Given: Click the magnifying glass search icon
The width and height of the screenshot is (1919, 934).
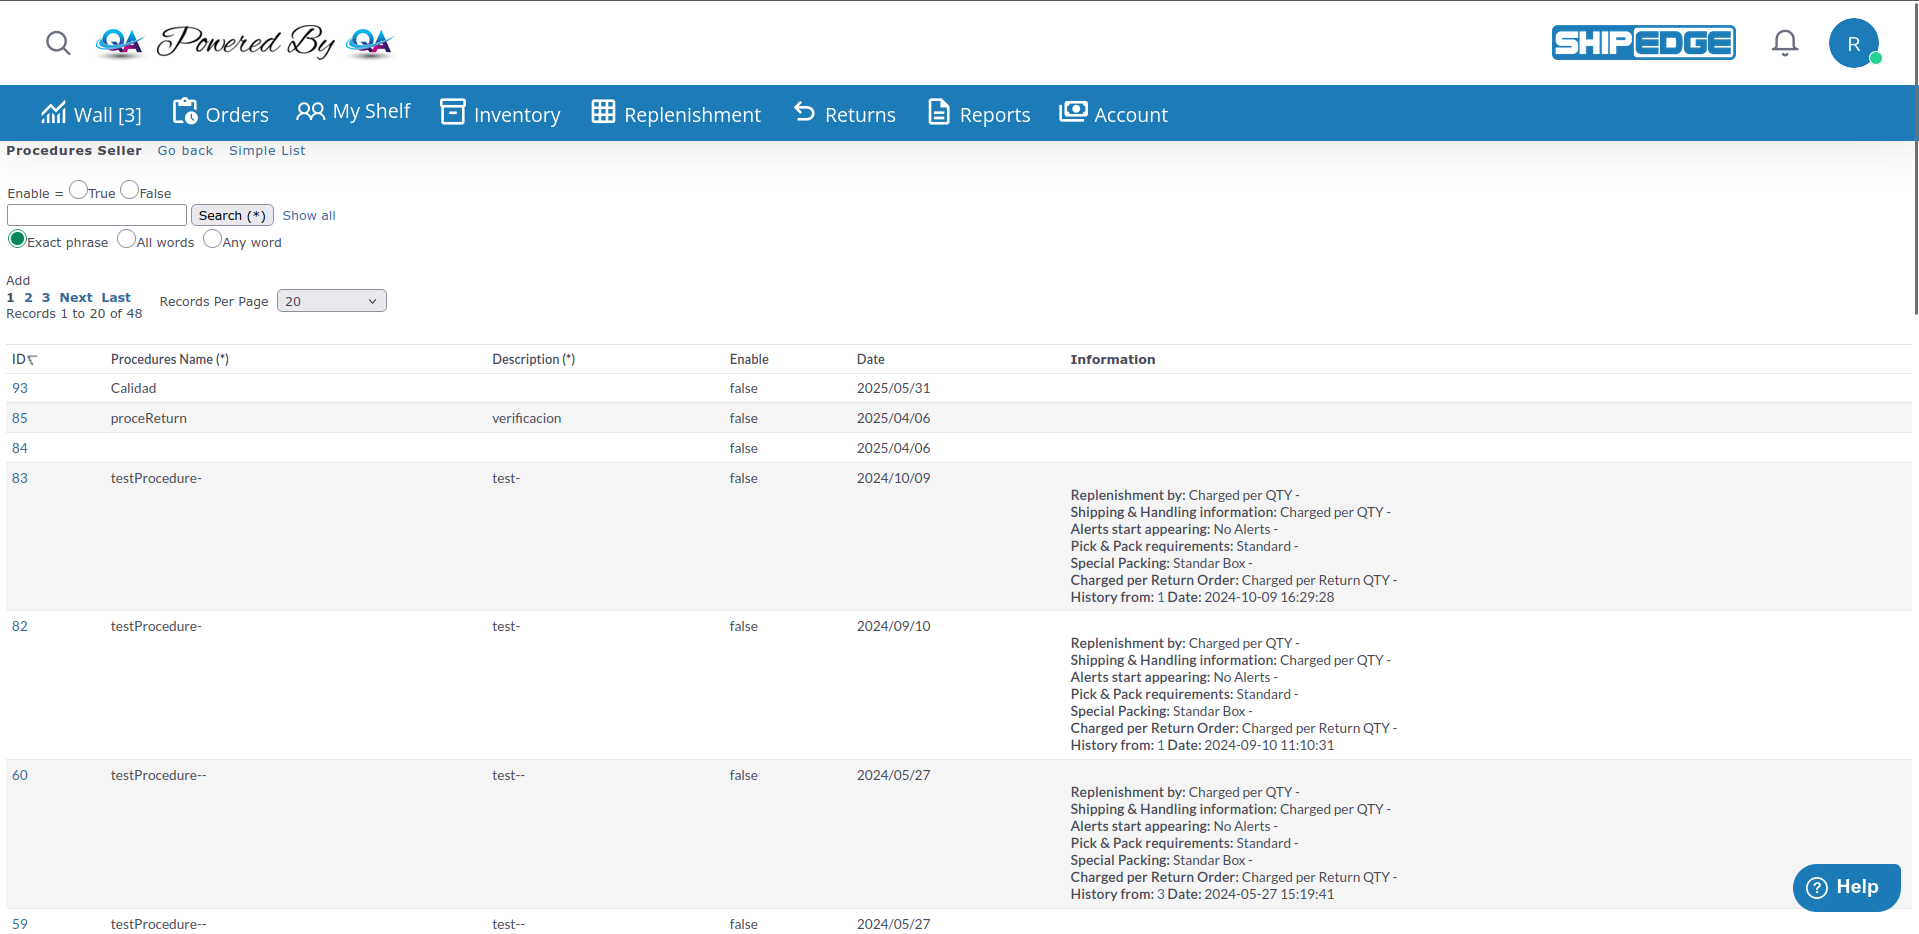Looking at the screenshot, I should (x=58, y=43).
